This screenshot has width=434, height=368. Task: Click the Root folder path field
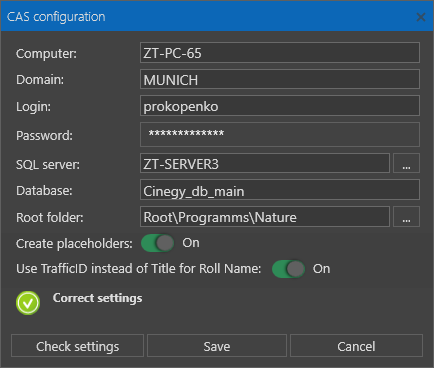265,217
